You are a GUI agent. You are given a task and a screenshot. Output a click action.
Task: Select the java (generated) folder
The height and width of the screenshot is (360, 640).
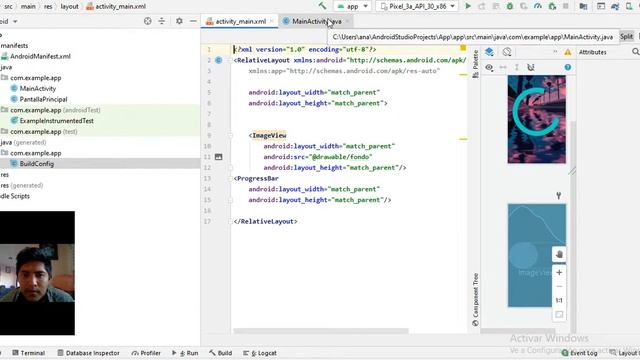(23, 142)
